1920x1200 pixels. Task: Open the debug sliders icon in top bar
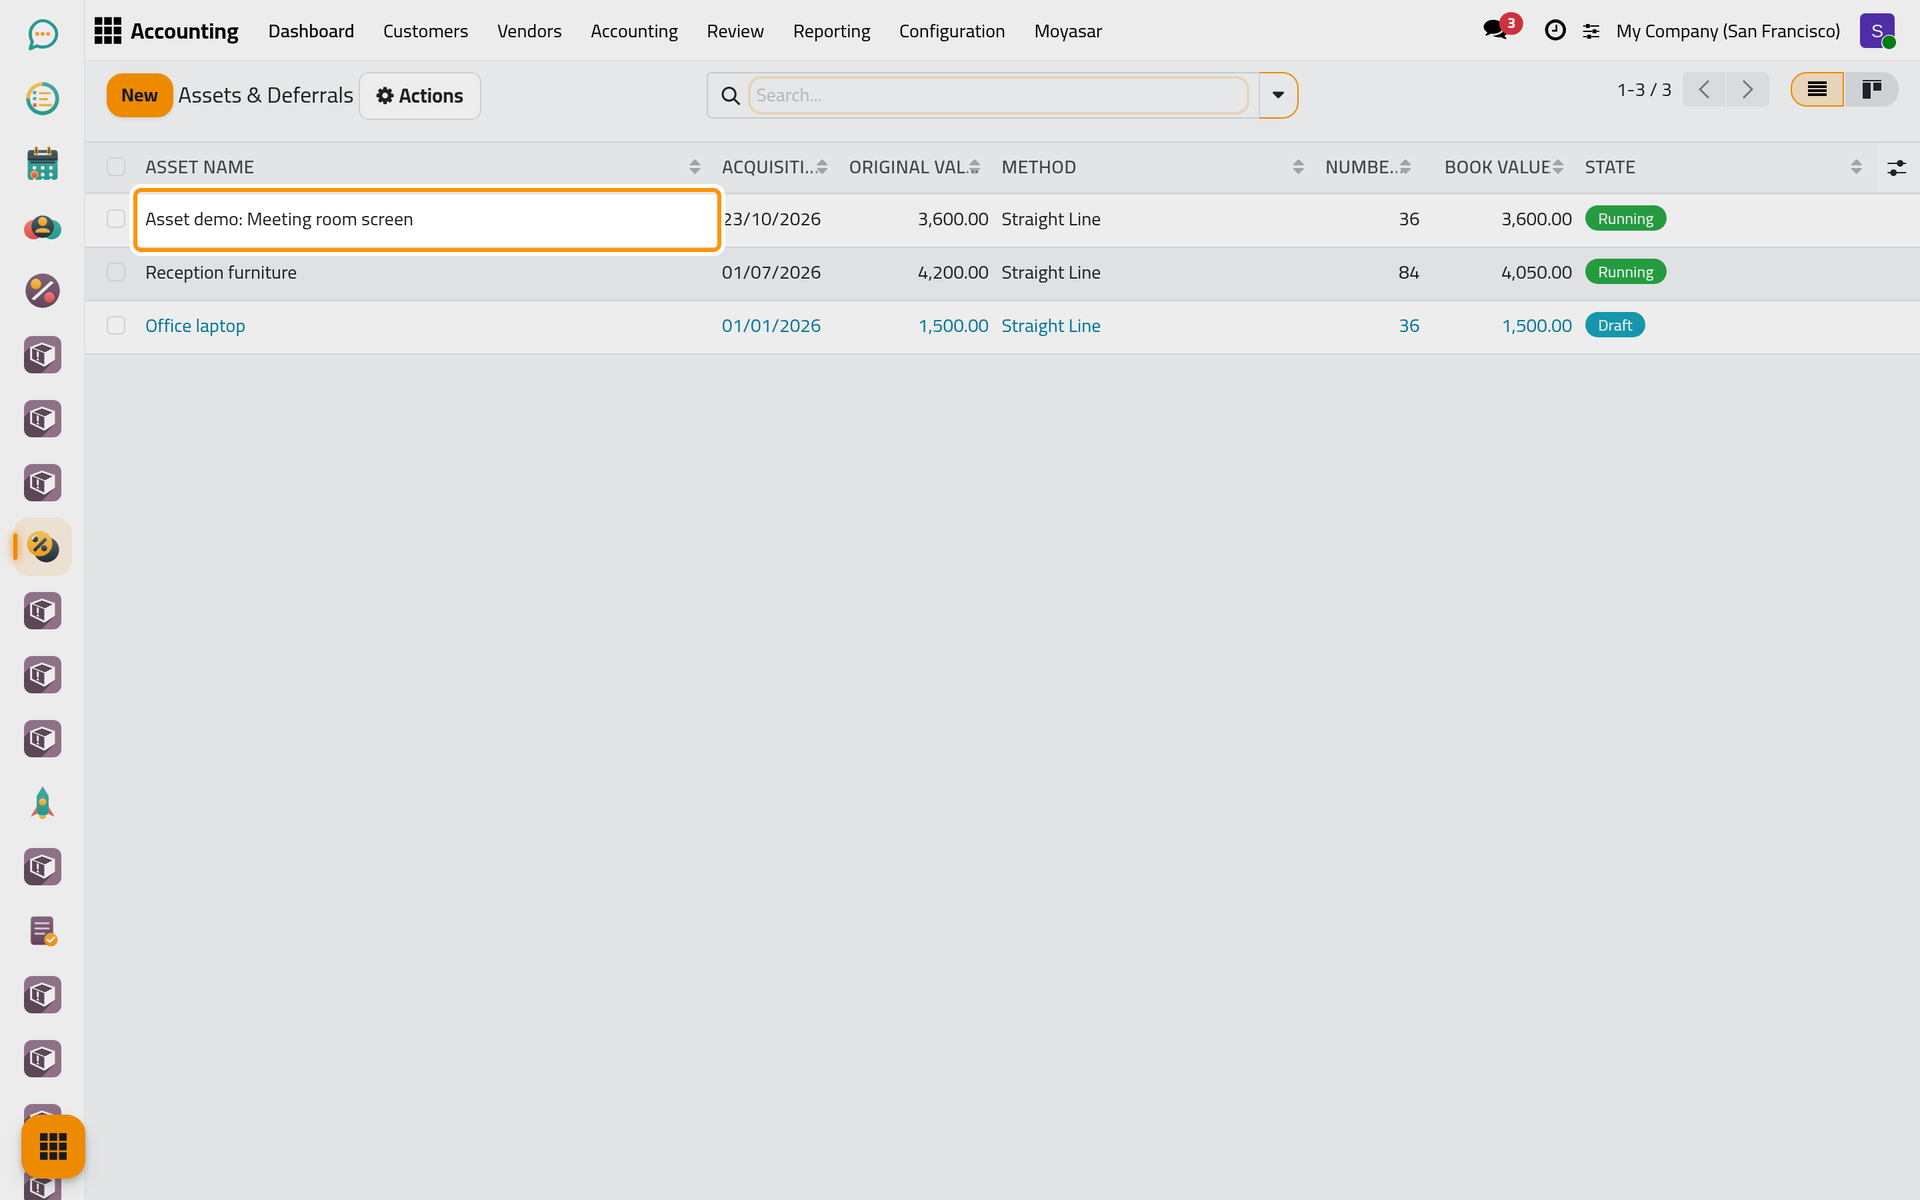[x=1591, y=32]
